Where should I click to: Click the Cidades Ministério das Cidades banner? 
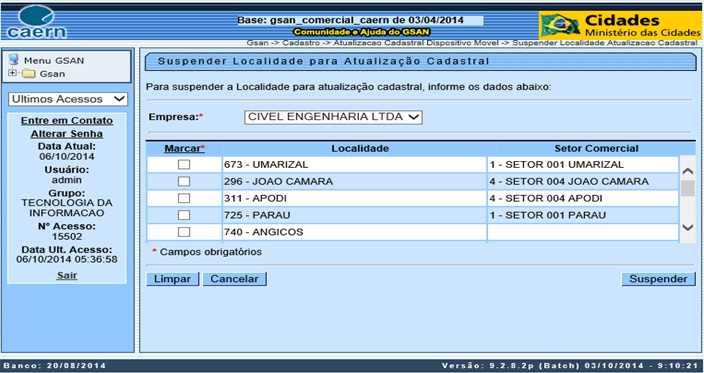click(x=620, y=25)
